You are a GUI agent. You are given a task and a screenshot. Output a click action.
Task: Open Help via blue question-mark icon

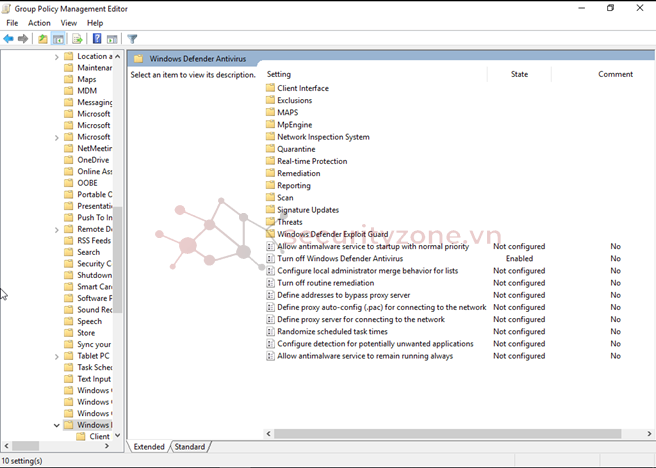pos(97,39)
